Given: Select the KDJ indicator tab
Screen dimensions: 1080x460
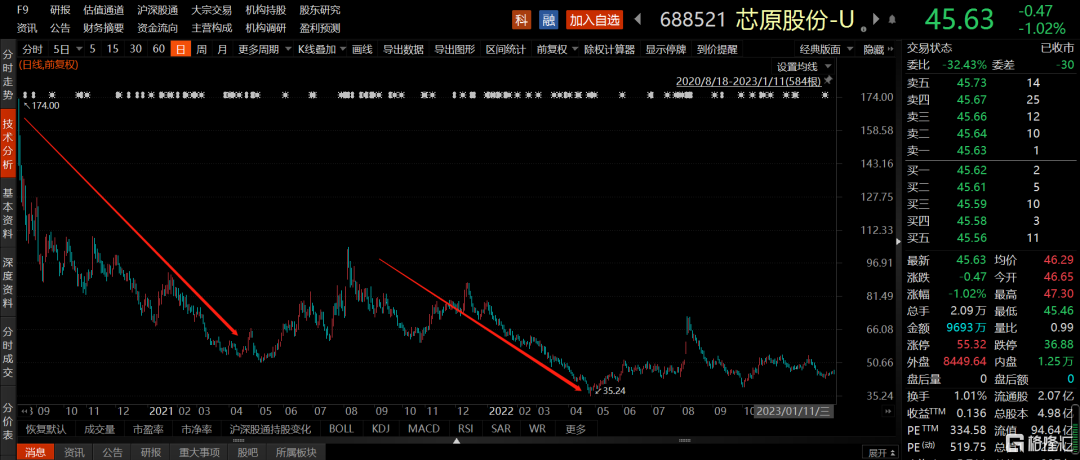Looking at the screenshot, I should click(x=380, y=429).
